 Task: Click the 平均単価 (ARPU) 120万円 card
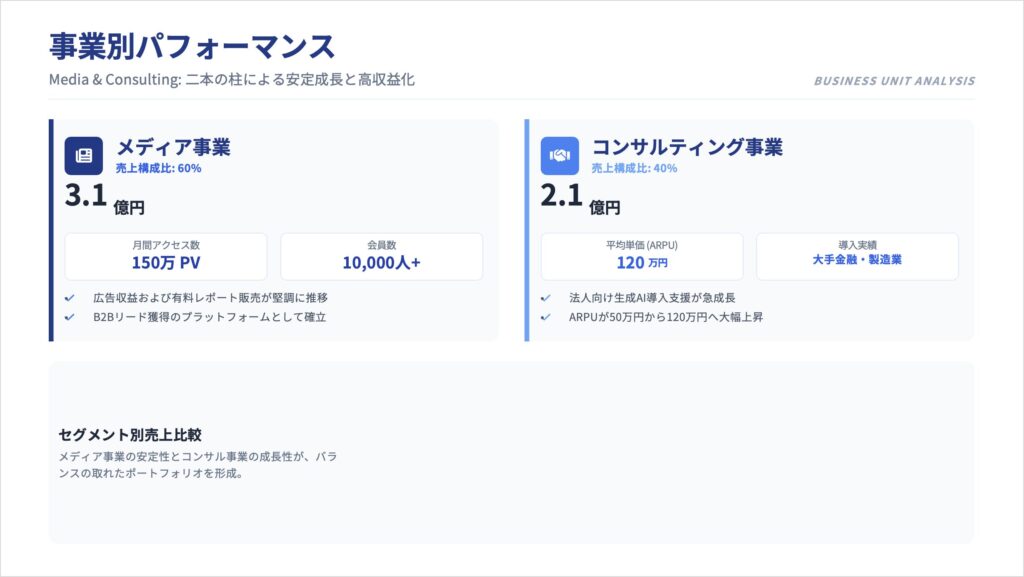click(642, 256)
